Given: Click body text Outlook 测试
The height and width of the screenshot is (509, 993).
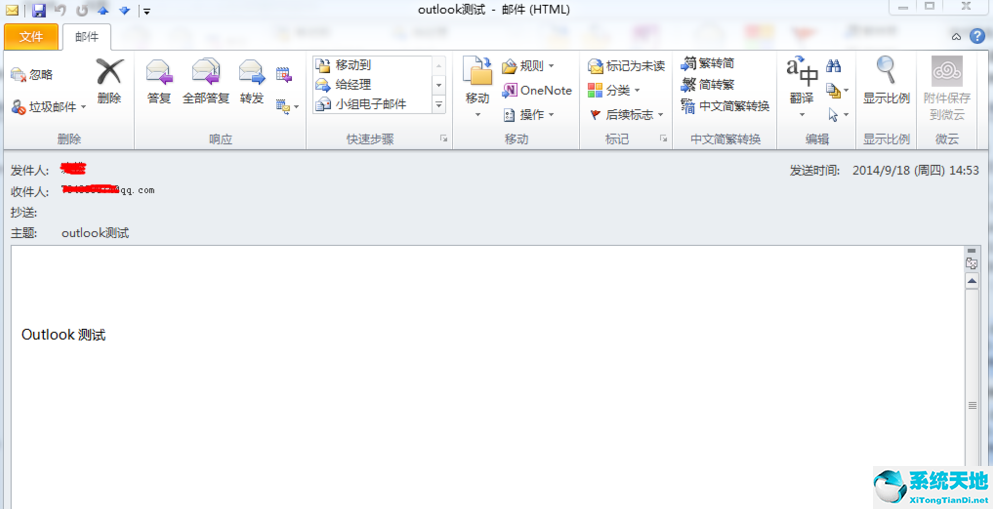Looking at the screenshot, I should point(63,335).
